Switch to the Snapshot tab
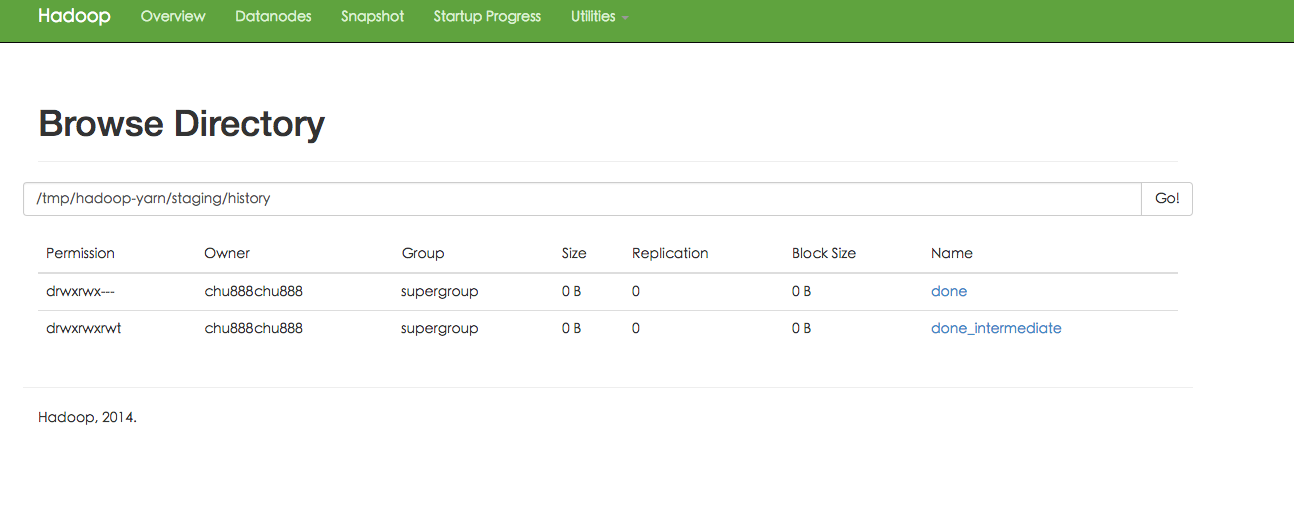This screenshot has height=523, width=1294. pyautogui.click(x=372, y=16)
